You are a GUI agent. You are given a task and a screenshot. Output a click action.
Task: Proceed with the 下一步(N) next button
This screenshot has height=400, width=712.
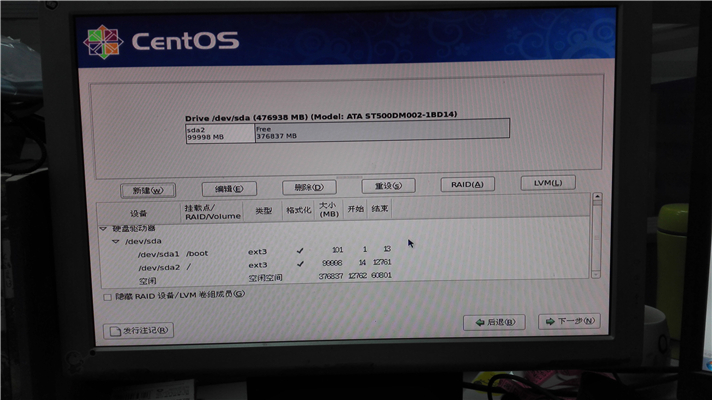coord(569,321)
